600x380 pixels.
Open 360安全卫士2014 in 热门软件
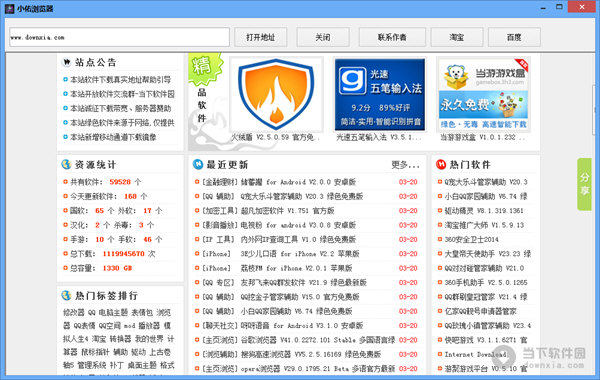471,240
